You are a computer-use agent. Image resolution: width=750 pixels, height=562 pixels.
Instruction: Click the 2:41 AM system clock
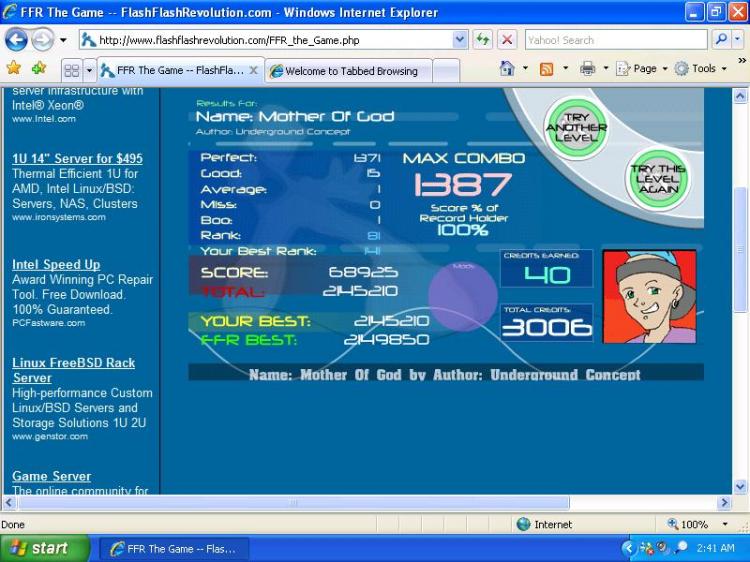tap(716, 548)
